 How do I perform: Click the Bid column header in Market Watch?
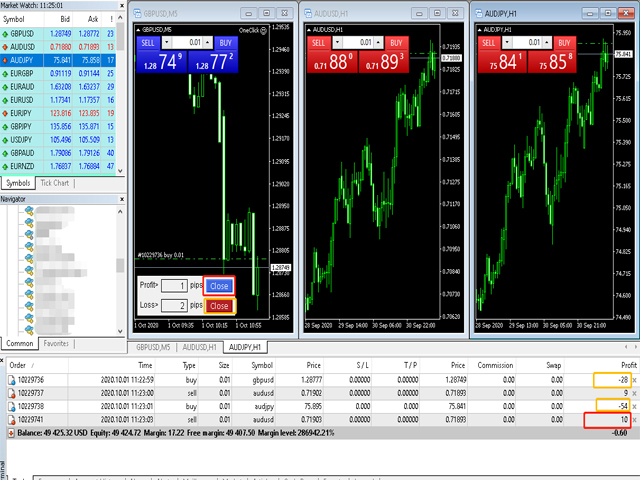[58, 19]
